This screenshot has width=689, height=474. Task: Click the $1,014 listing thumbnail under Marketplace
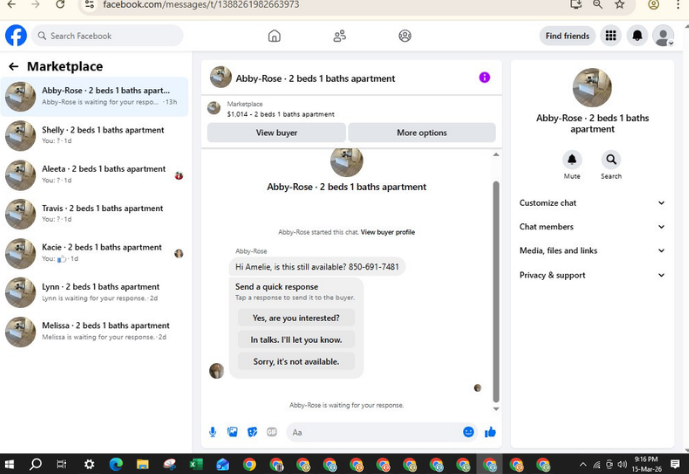pos(214,108)
